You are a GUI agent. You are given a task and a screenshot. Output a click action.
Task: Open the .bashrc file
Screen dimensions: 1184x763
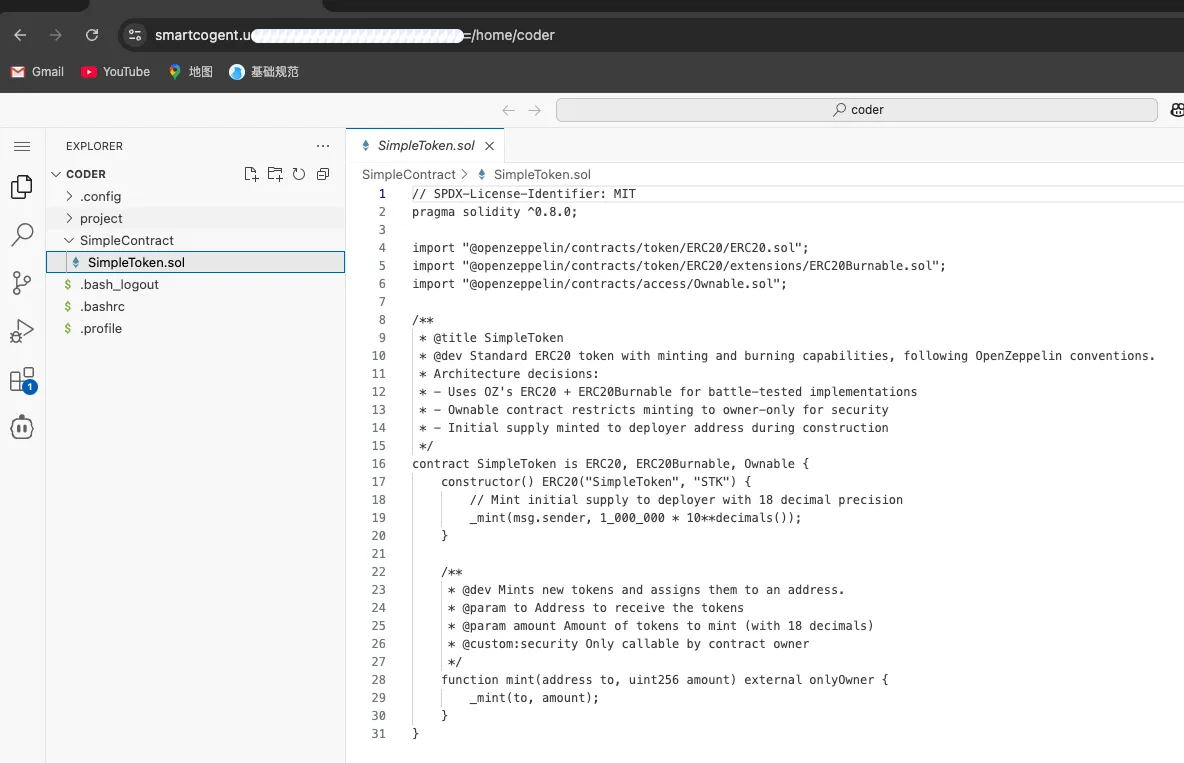196,307
